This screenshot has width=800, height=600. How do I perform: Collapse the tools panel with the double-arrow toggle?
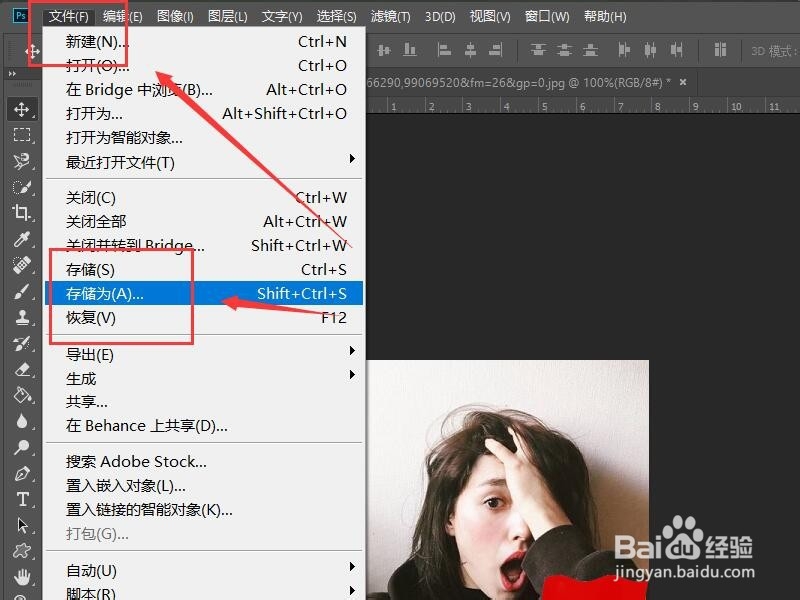[x=11, y=74]
